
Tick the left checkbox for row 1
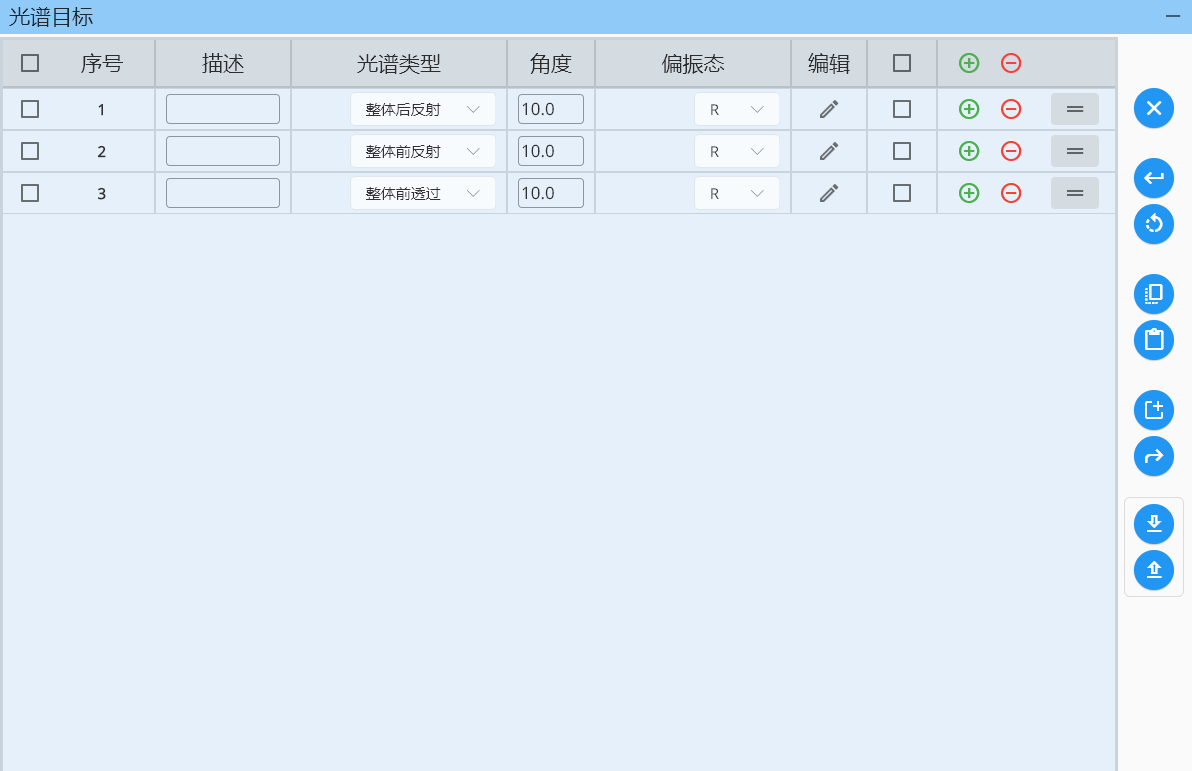(x=30, y=109)
